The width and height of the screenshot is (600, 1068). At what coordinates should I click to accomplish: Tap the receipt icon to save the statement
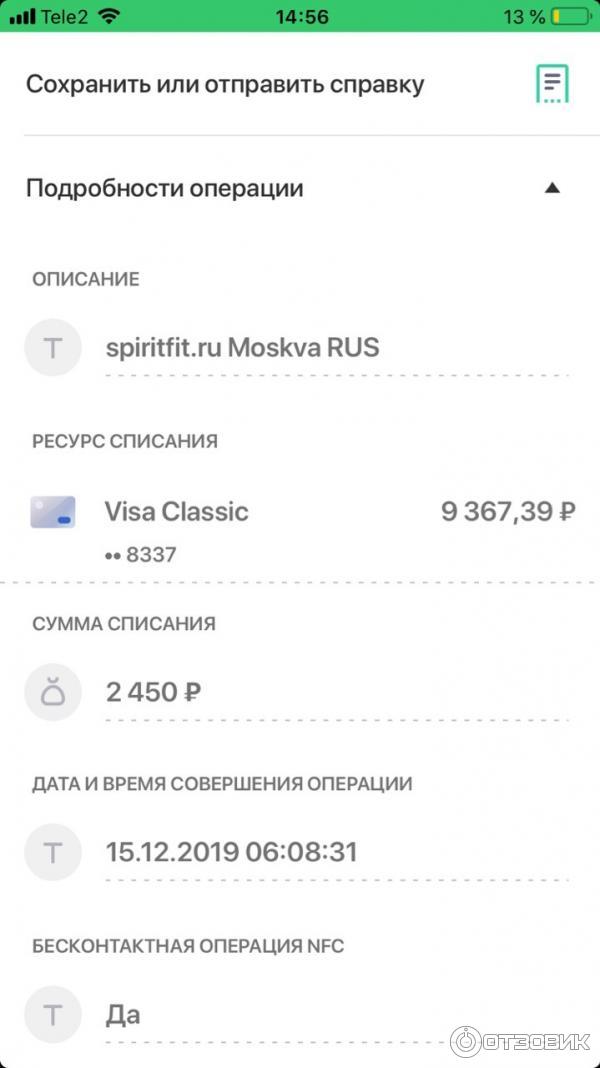click(x=552, y=84)
